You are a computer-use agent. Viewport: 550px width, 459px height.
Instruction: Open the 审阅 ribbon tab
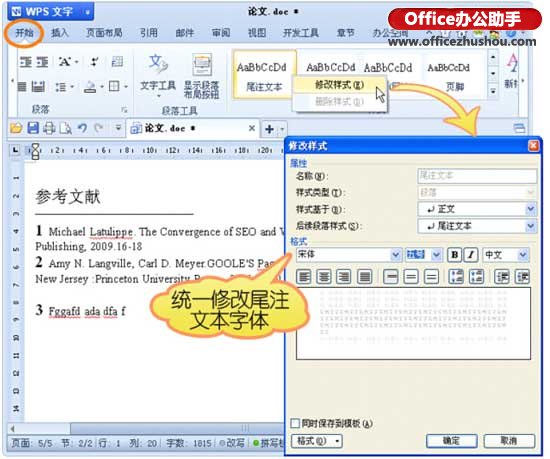(x=221, y=33)
